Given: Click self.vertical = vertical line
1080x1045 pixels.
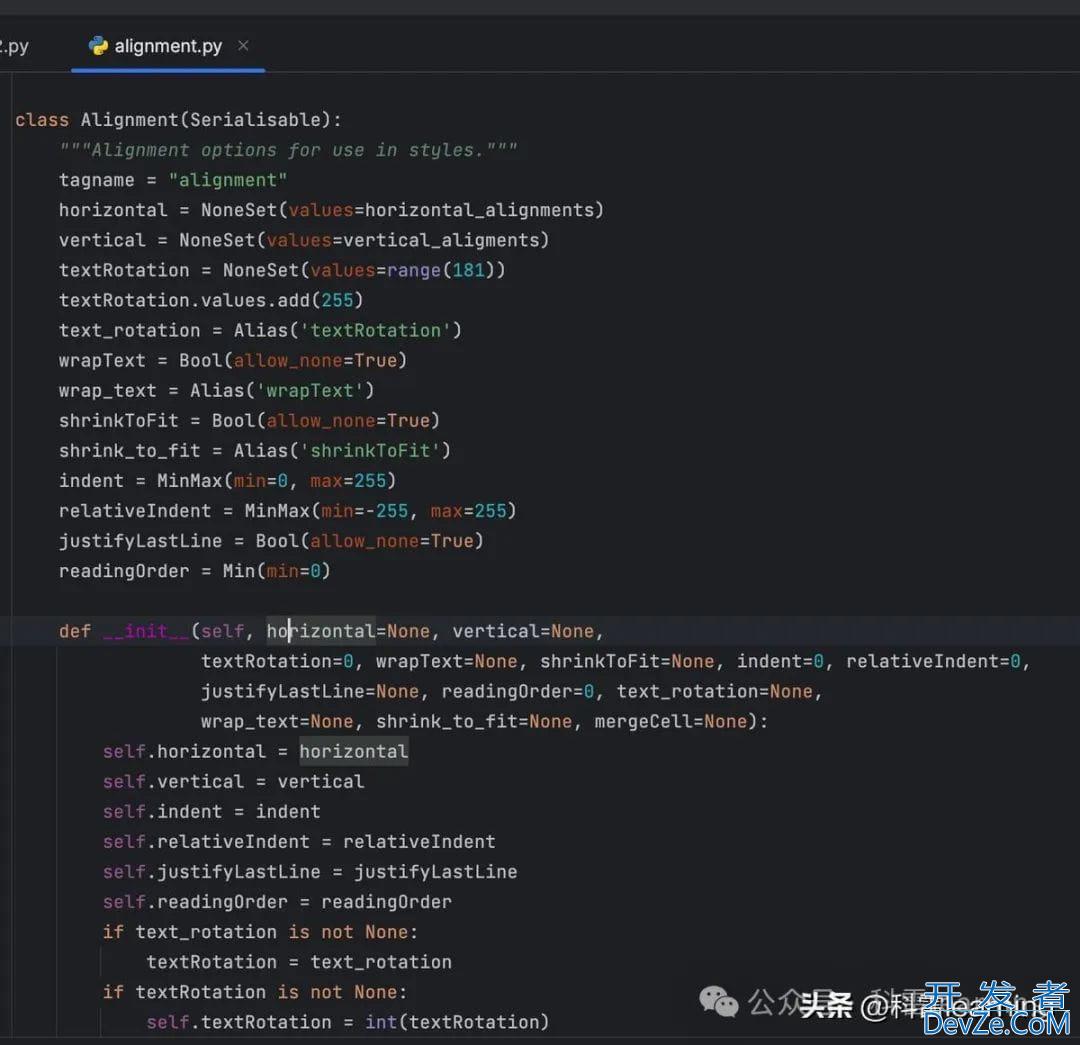Looking at the screenshot, I should (x=233, y=781).
